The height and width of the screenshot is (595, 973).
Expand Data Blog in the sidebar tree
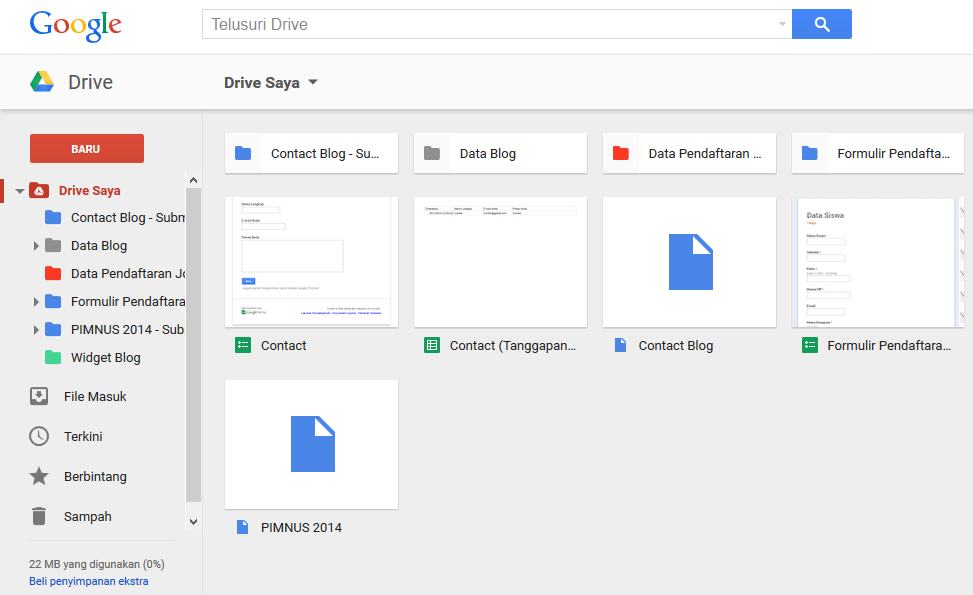tap(34, 245)
